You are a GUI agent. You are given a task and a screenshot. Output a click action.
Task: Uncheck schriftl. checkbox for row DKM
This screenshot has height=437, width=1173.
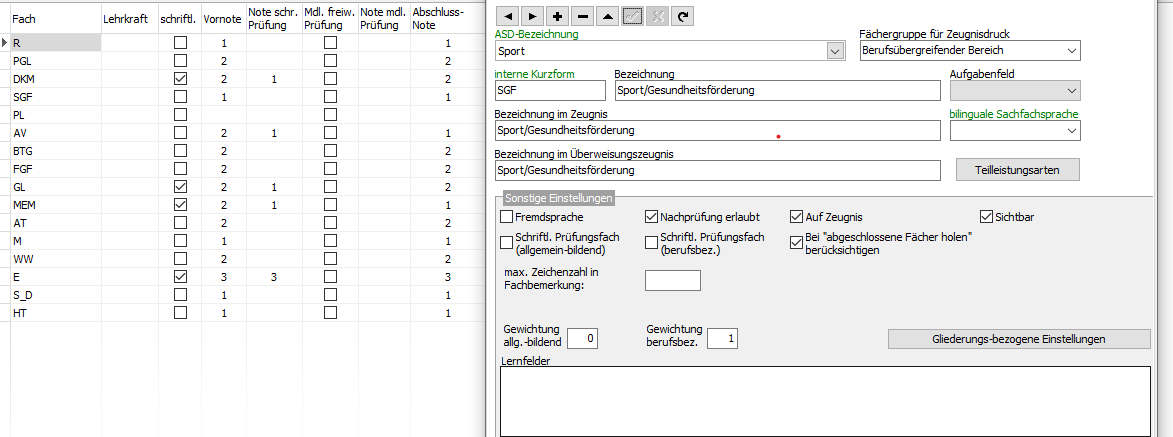tap(180, 79)
